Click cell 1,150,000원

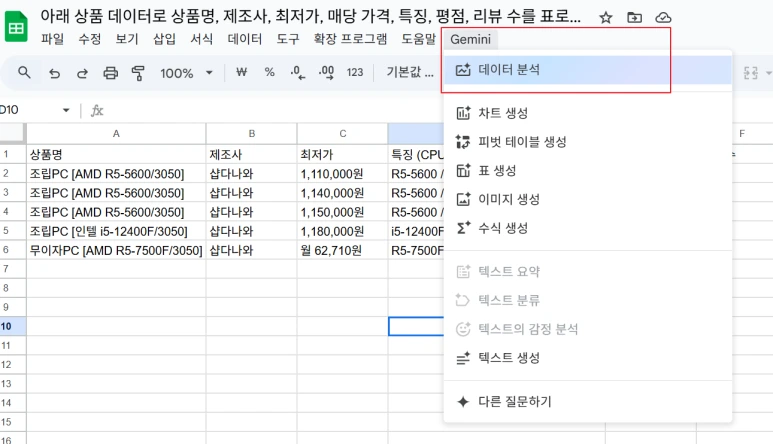pos(343,212)
